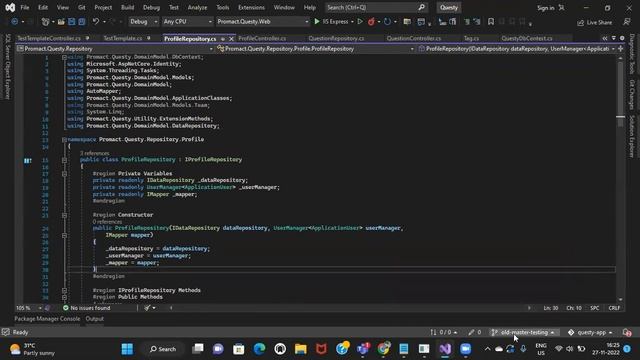Click the Hot Reload flame icon
The width and height of the screenshot is (640, 360).
371,22
